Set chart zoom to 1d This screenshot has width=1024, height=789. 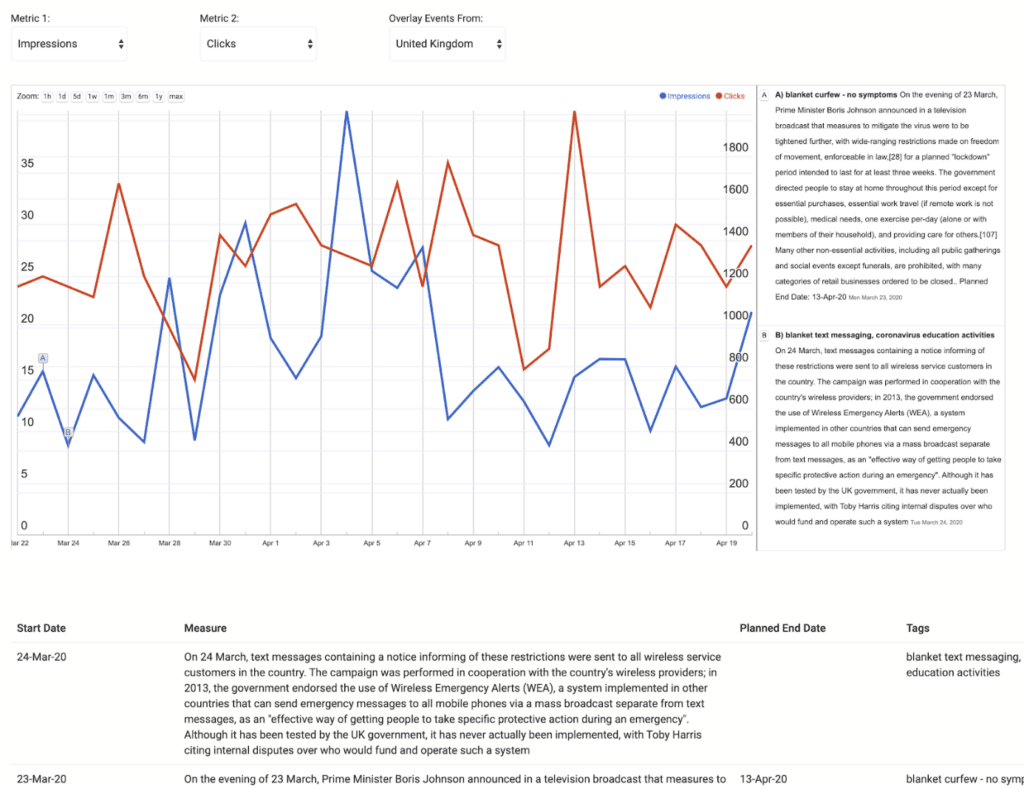click(62, 97)
